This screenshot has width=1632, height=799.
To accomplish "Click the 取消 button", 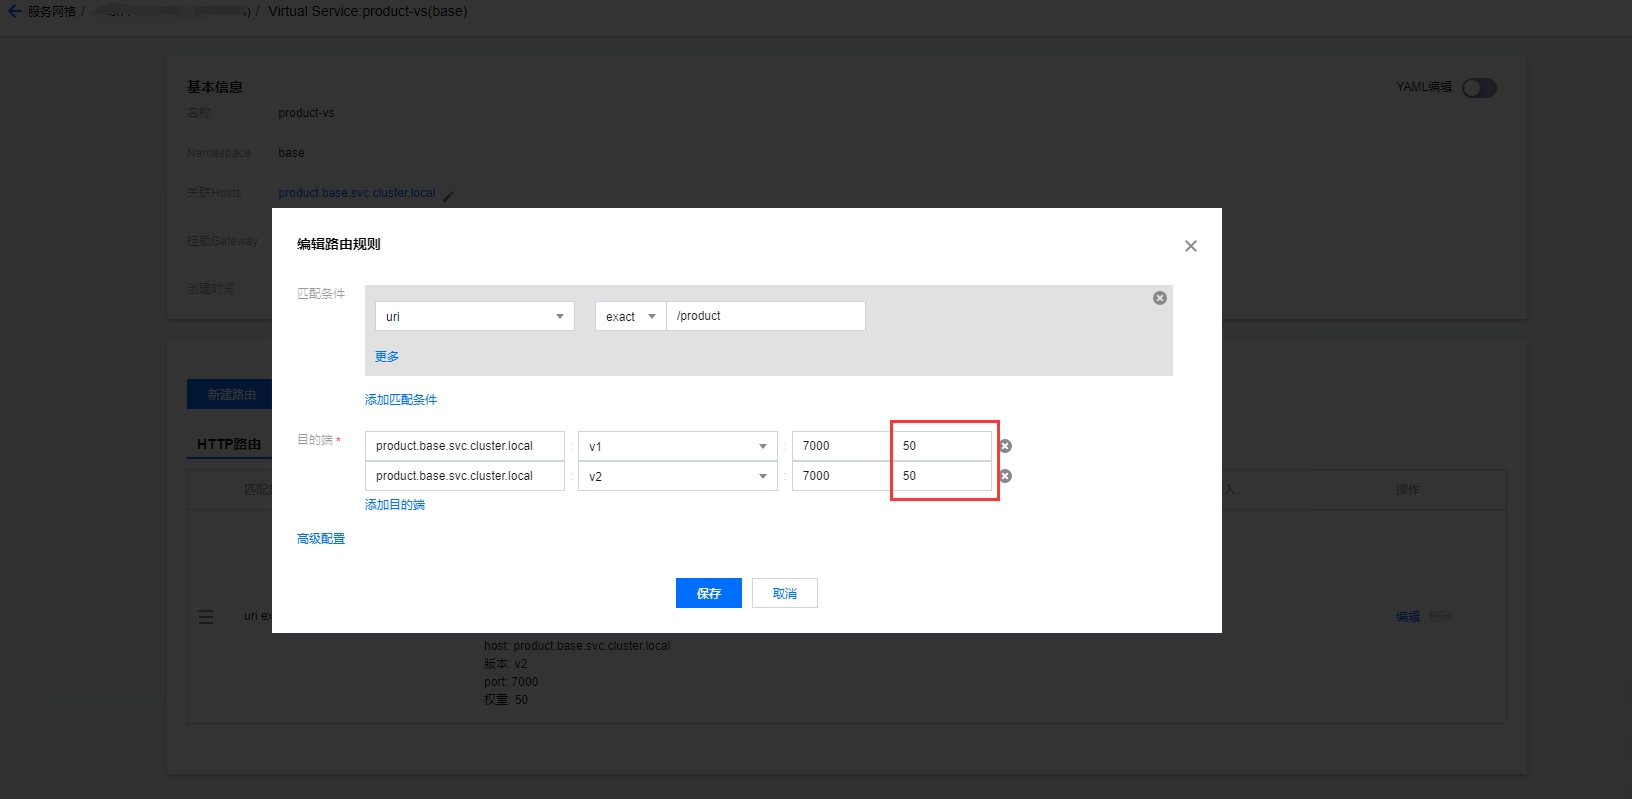I will tap(784, 593).
